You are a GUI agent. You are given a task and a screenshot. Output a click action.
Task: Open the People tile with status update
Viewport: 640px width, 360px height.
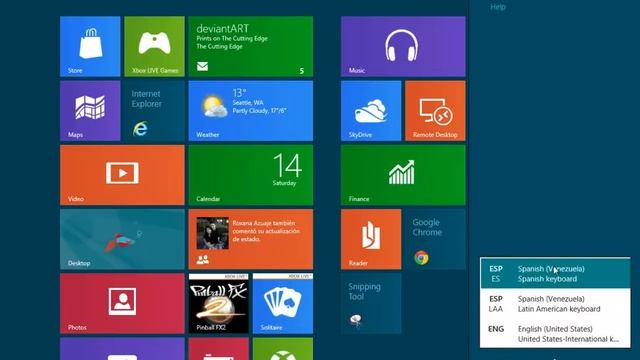click(251, 239)
